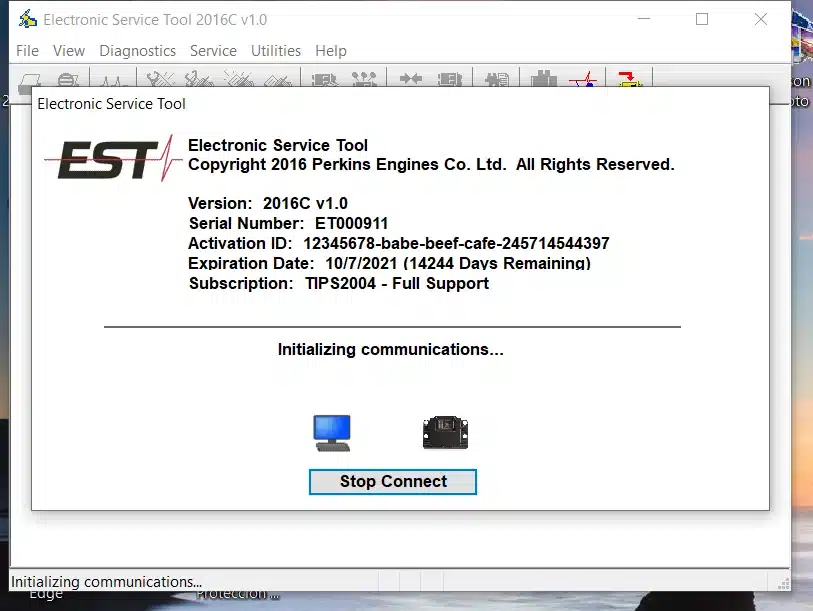Click the red arrow flash icon in toolbar

[x=629, y=80]
